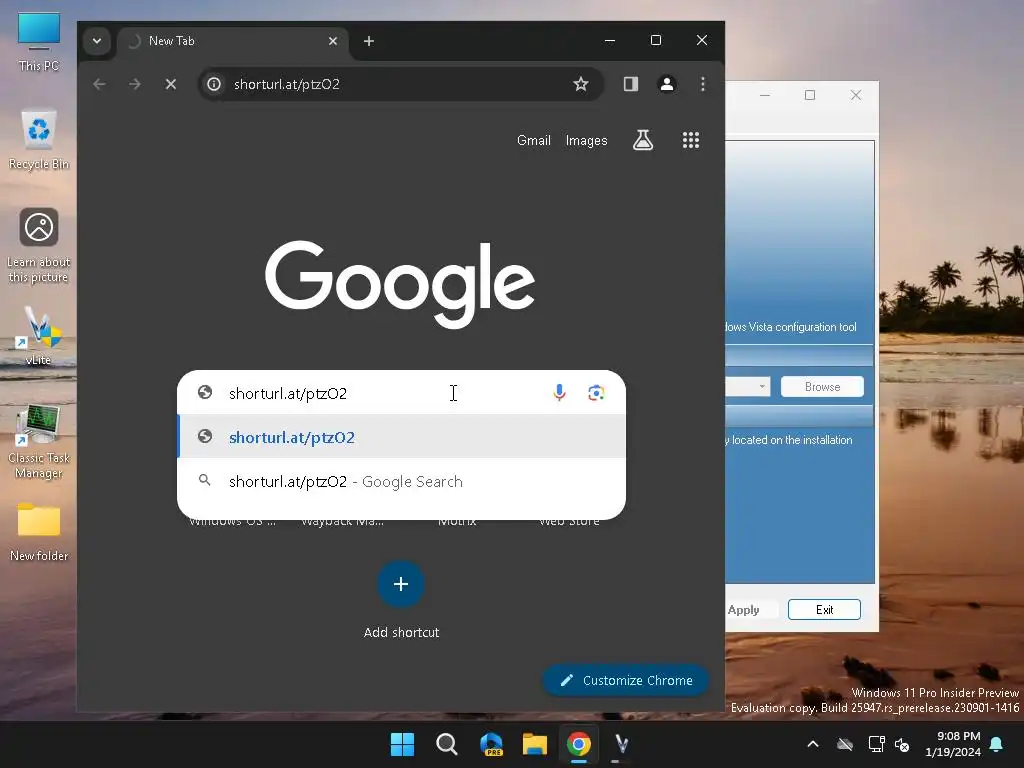This screenshot has width=1024, height=768.
Task: Click the Chrome taskbar icon
Action: click(579, 744)
